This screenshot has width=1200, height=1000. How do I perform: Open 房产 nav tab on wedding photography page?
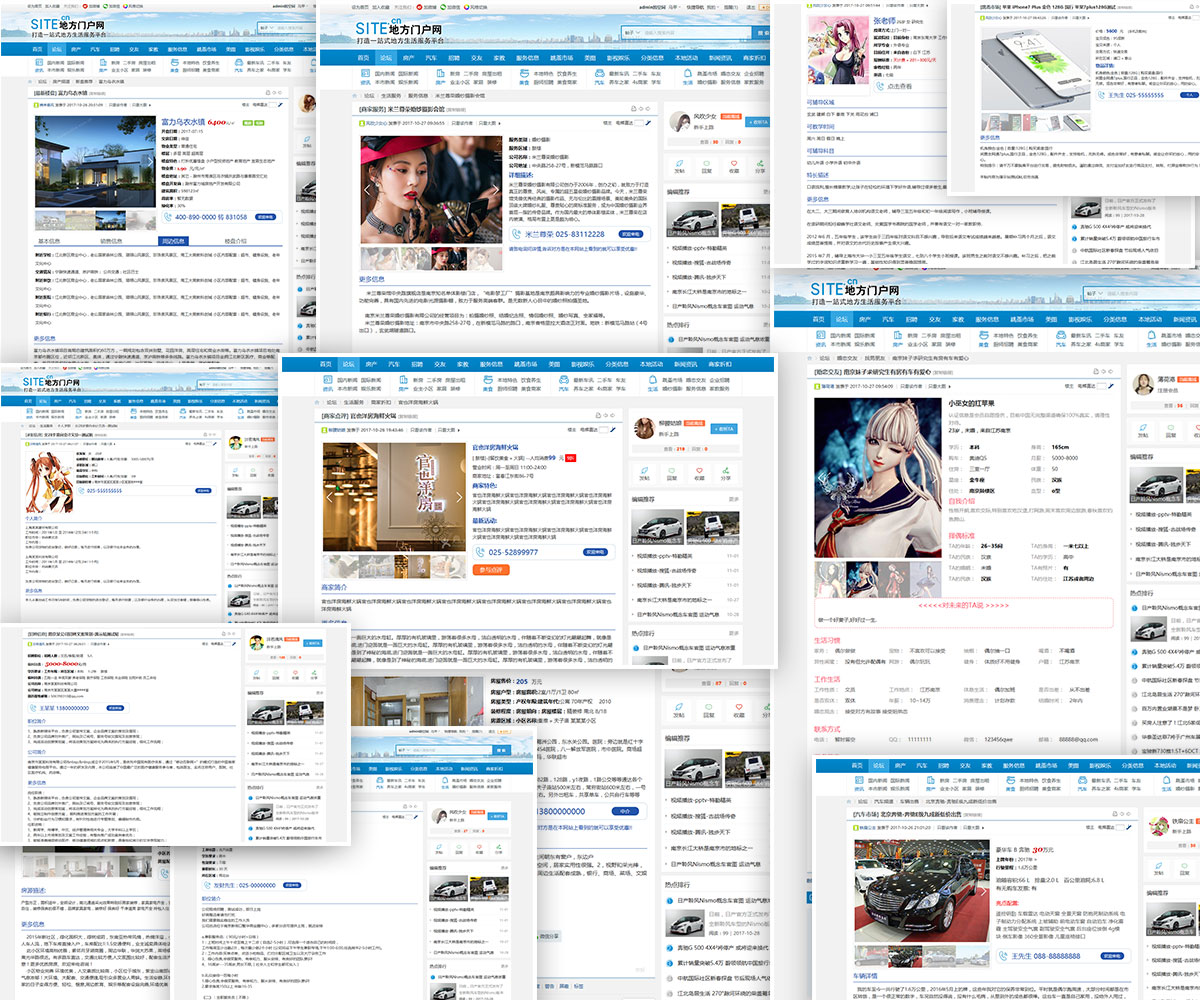click(x=409, y=58)
